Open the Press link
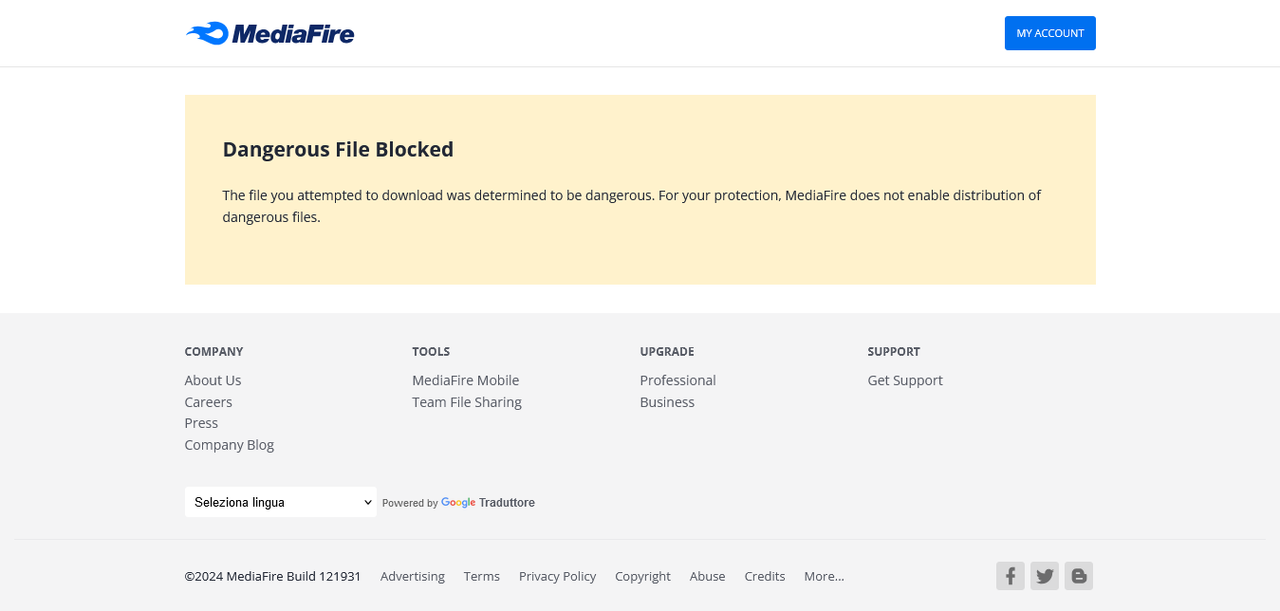Image resolution: width=1280 pixels, height=611 pixels. click(201, 423)
